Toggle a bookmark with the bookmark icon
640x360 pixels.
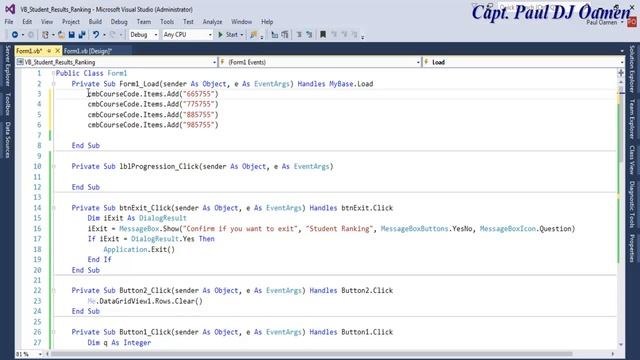[x=323, y=35]
